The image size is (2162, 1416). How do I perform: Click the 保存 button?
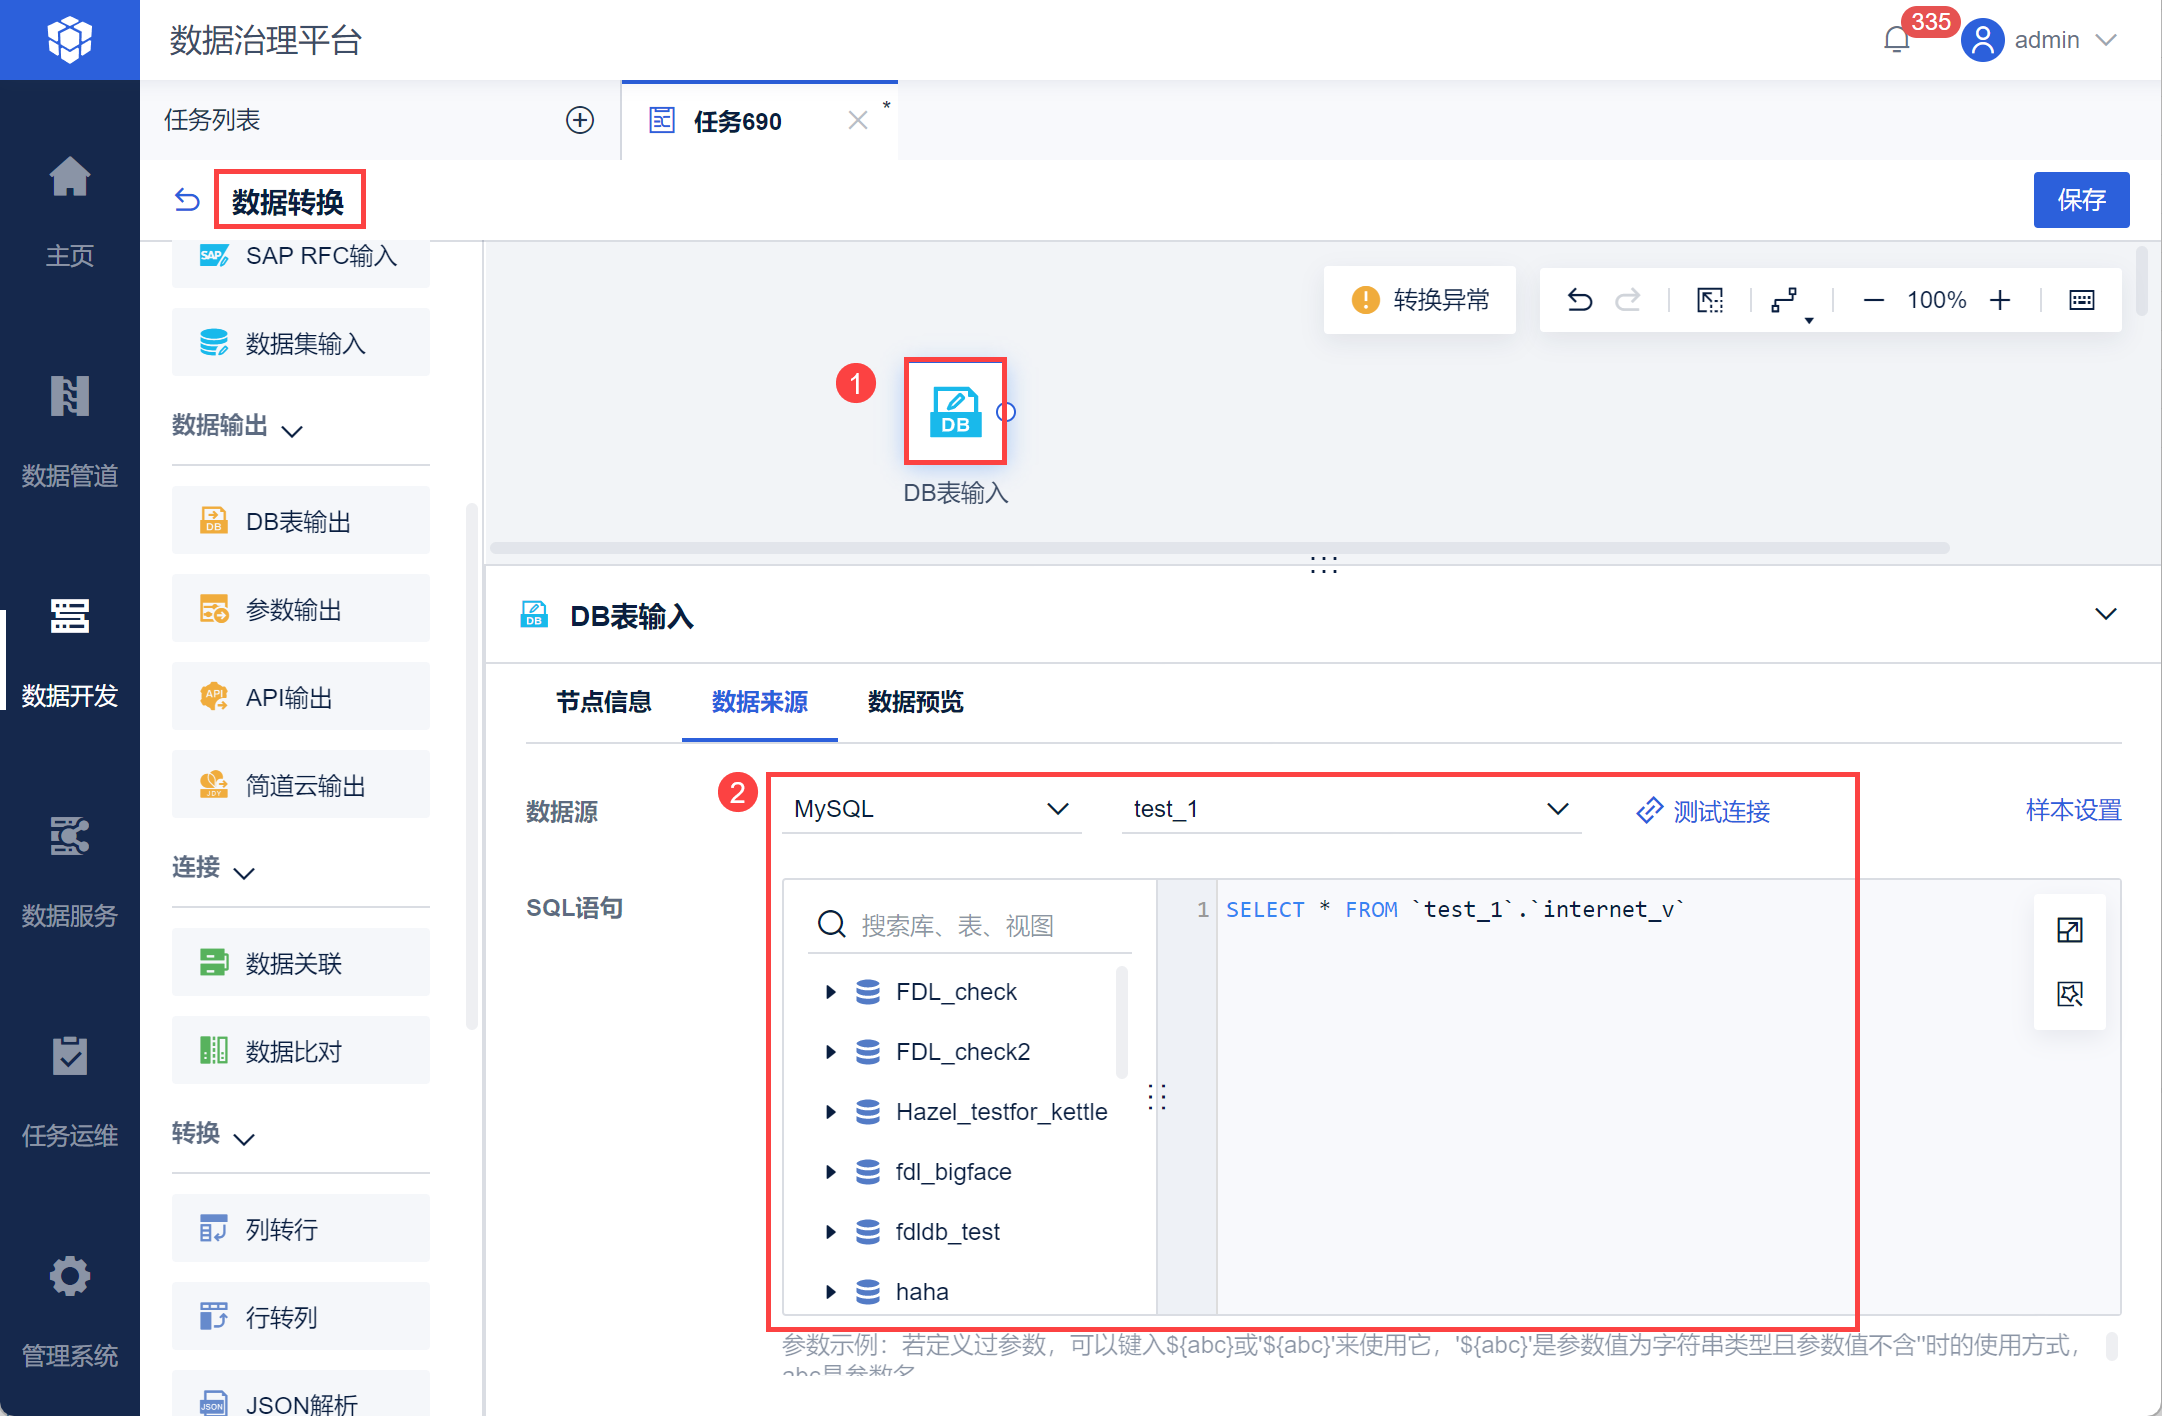[x=2080, y=200]
